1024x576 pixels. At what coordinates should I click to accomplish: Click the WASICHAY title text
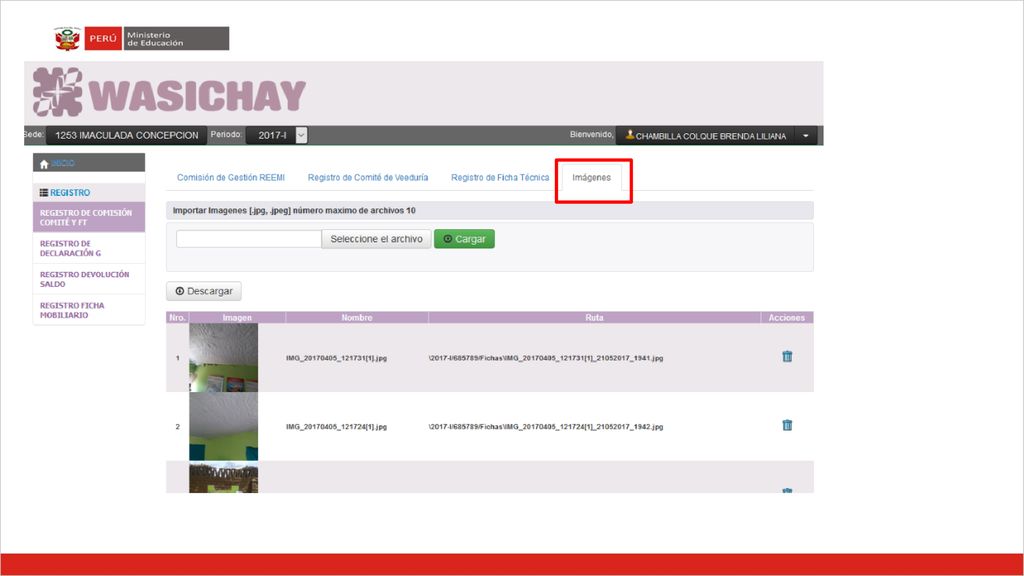pos(197,95)
